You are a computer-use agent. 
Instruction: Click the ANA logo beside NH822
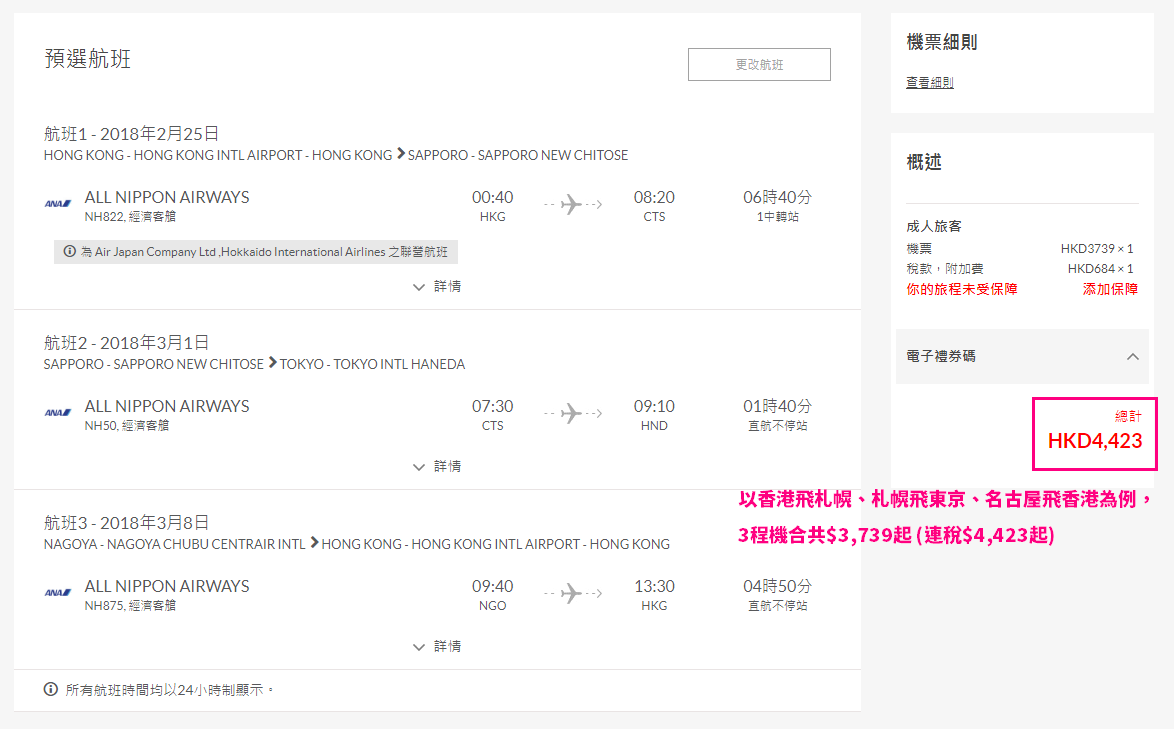[58, 204]
